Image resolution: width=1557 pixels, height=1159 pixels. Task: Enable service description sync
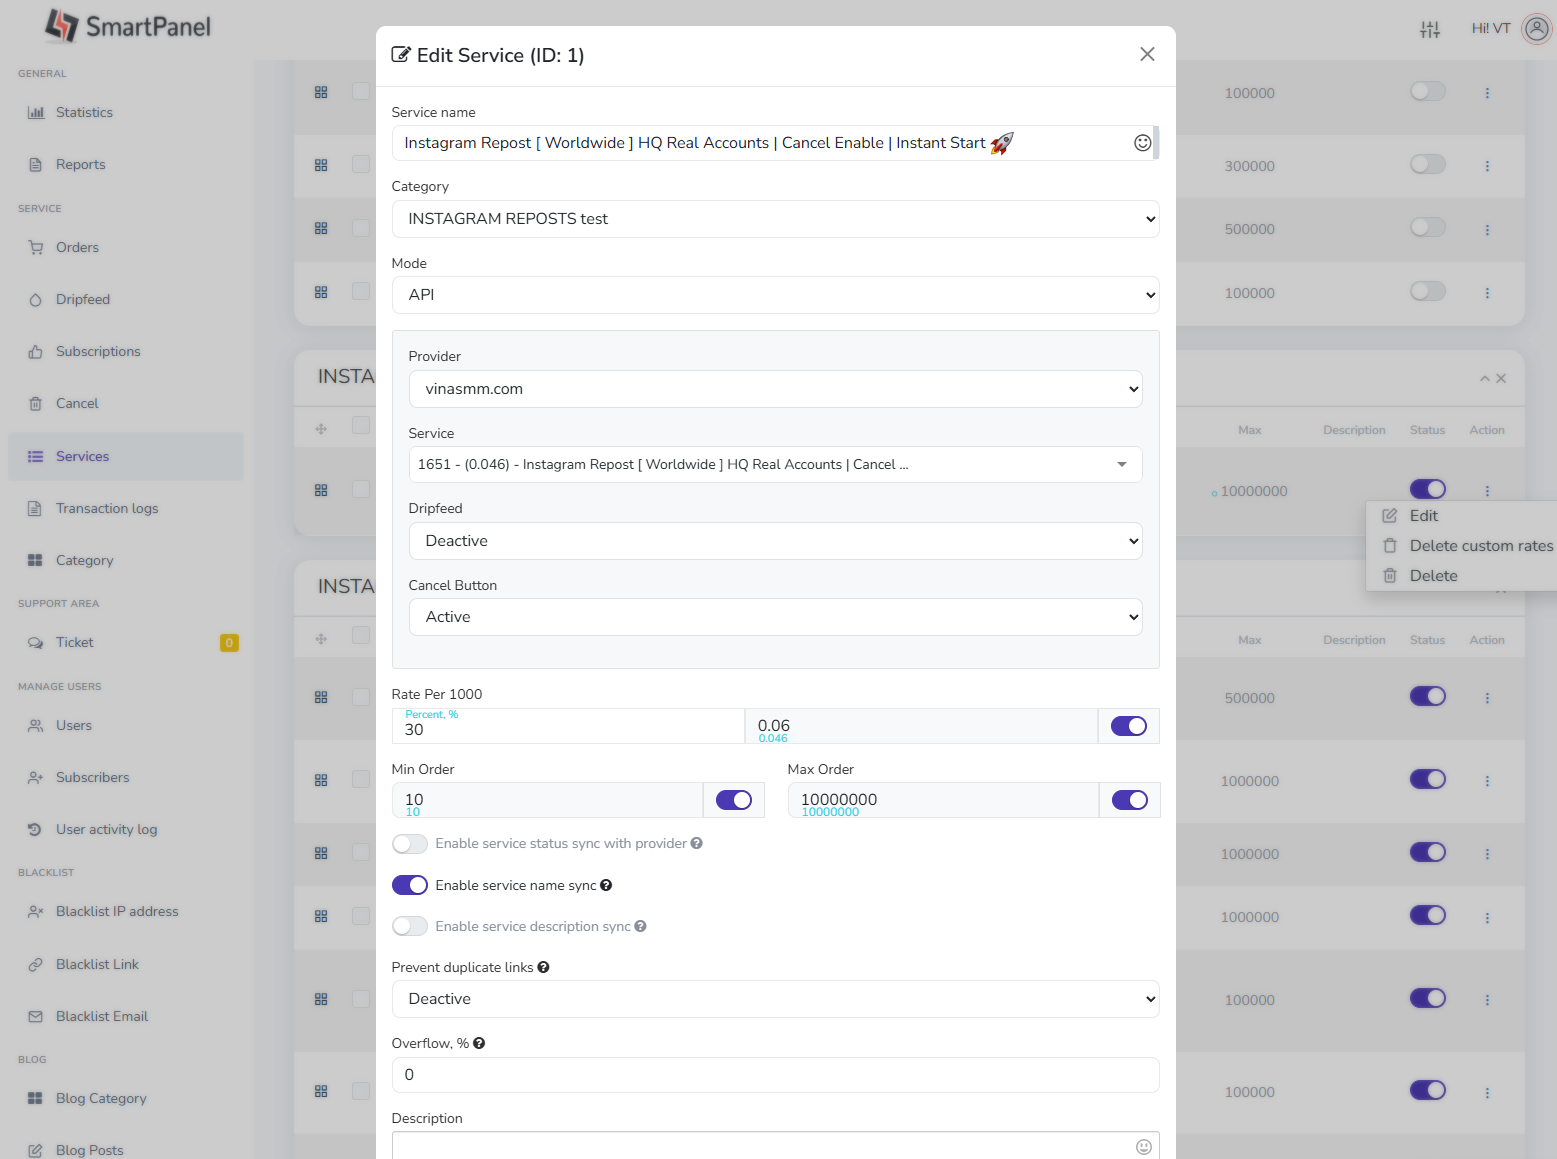click(x=409, y=926)
